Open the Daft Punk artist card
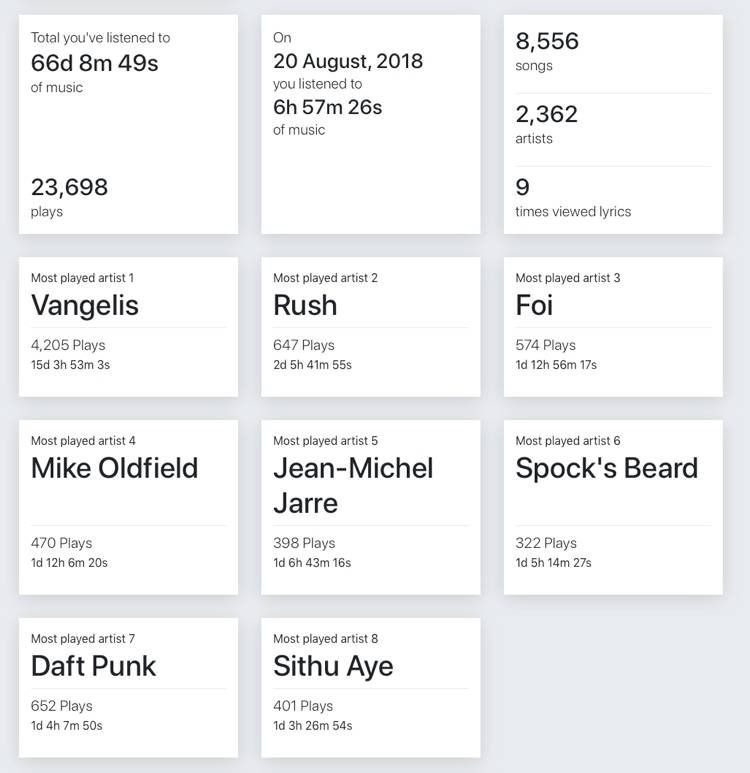Screen dimensions: 750x773 click(x=128, y=688)
